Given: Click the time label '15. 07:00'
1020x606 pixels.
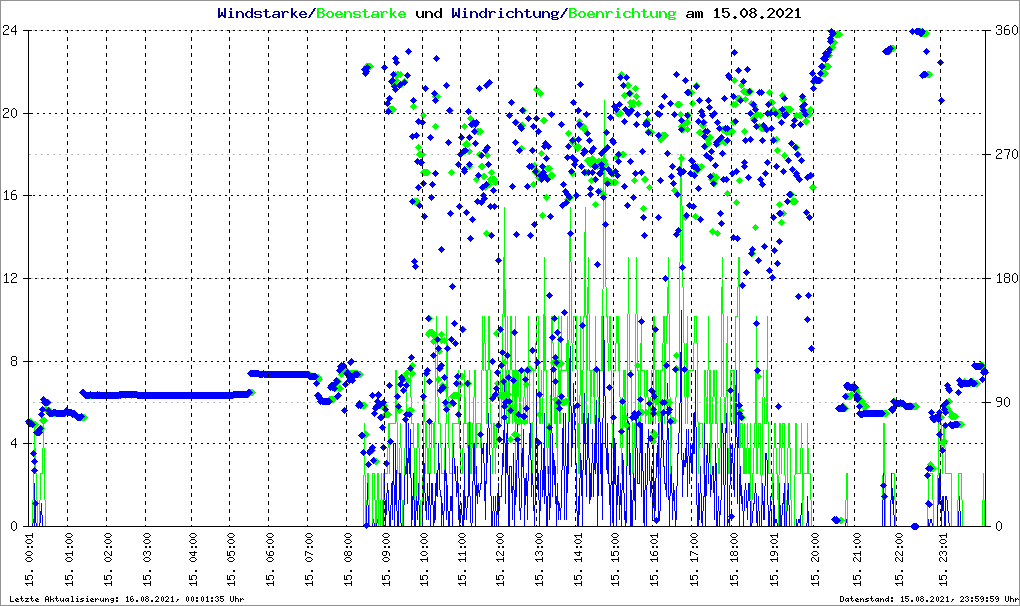Looking at the screenshot, I should (x=308, y=559).
